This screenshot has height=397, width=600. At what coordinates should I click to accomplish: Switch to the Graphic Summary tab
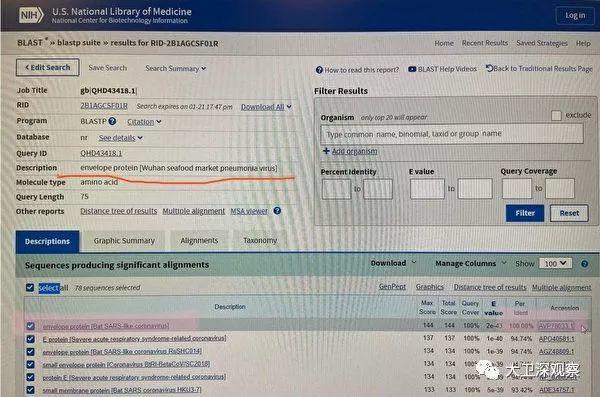[x=124, y=241]
